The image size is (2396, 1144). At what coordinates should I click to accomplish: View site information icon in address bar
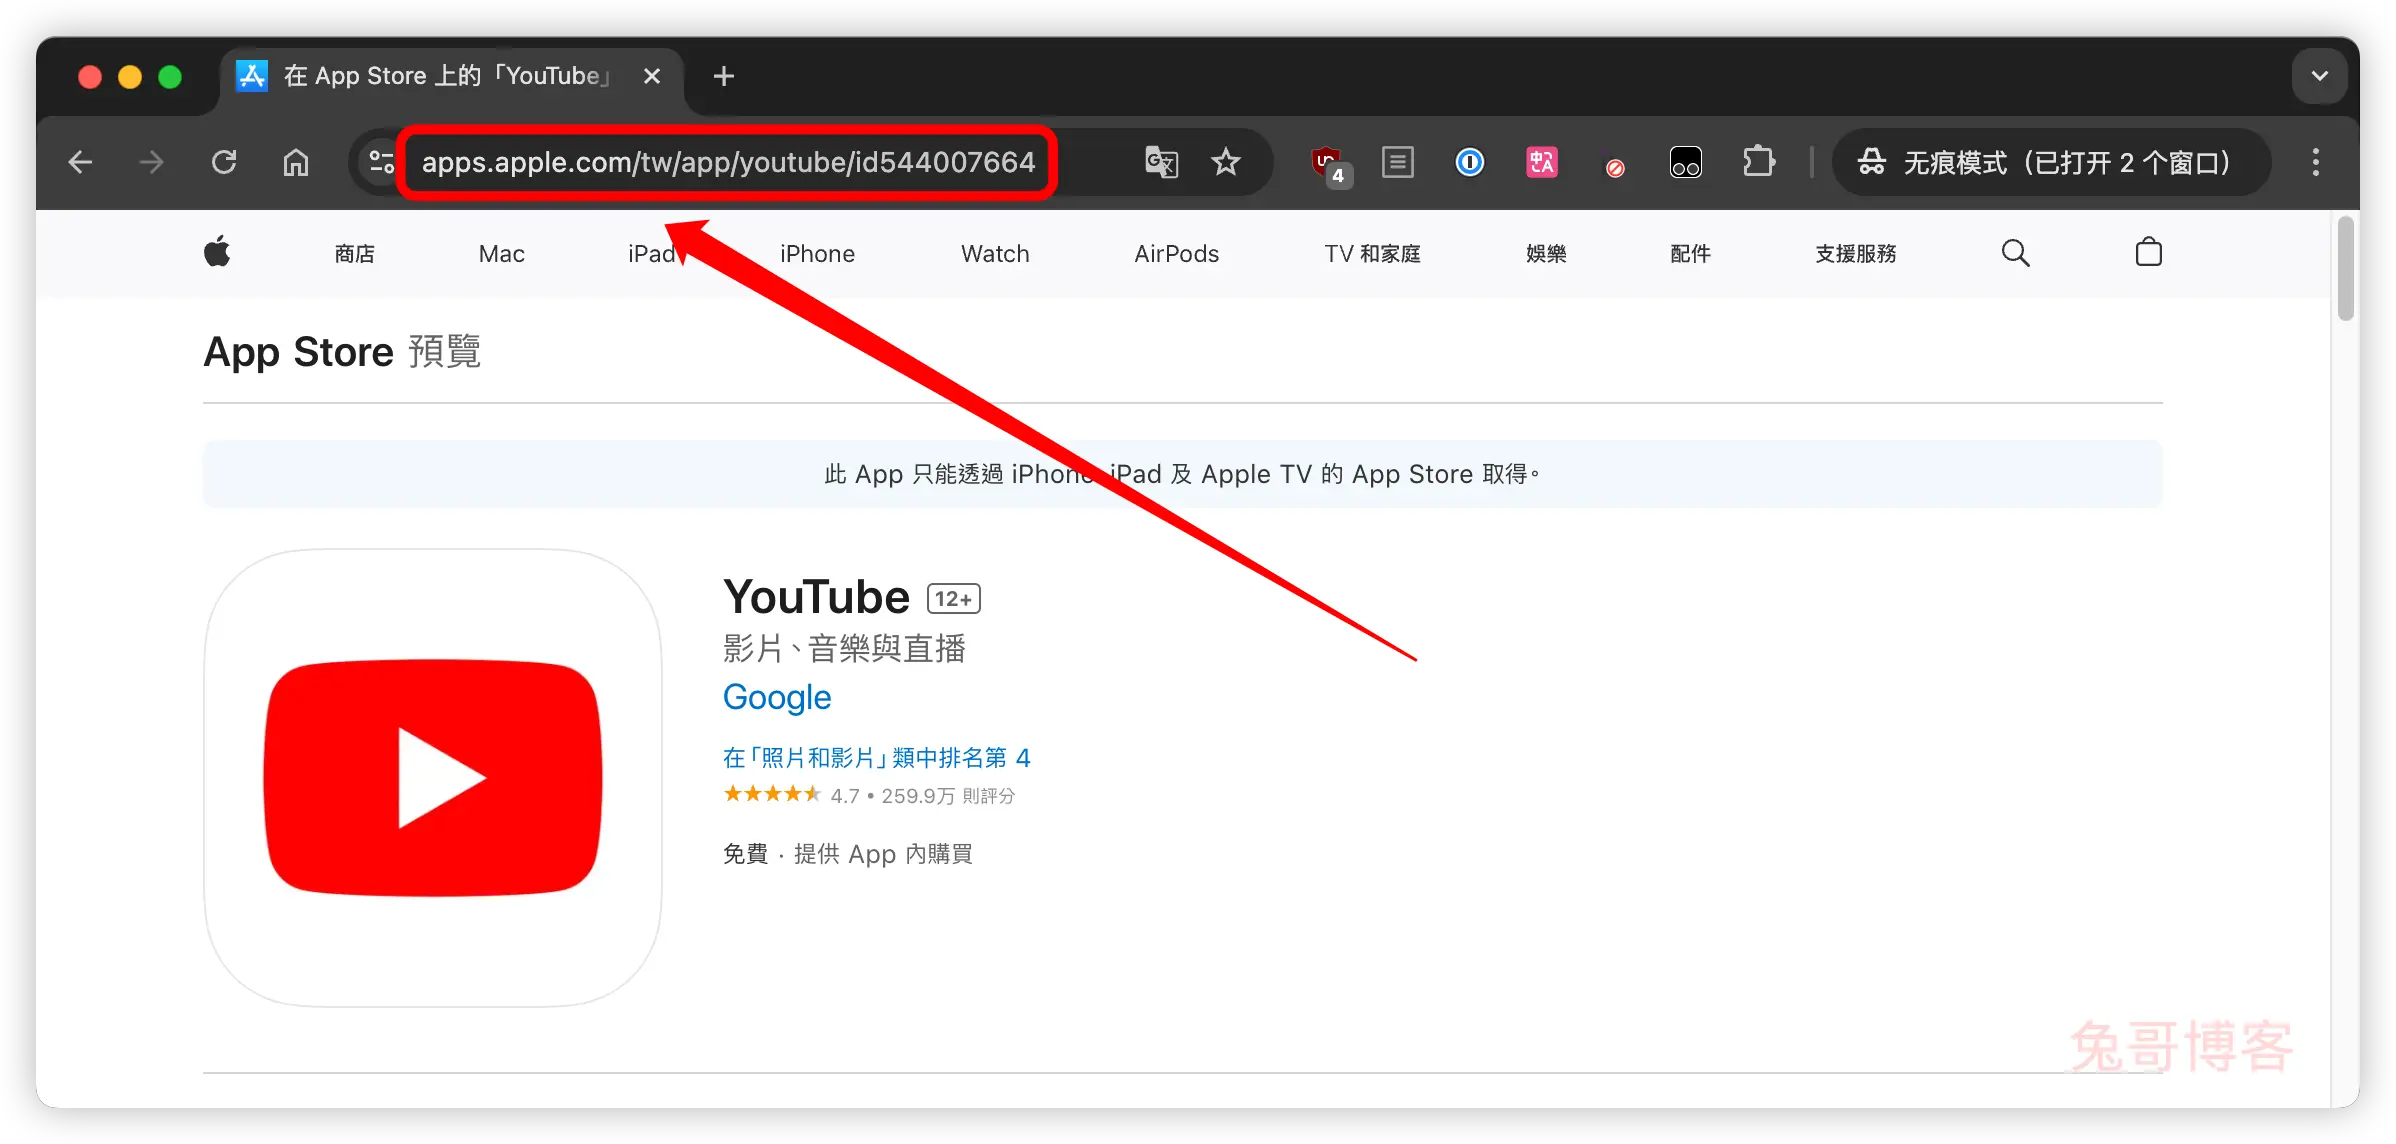click(x=381, y=162)
